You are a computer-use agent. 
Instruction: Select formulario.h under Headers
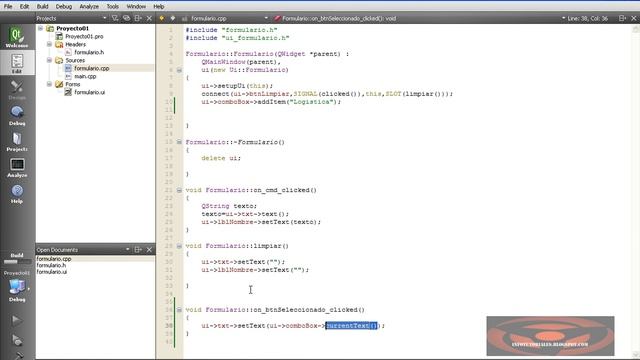tap(89, 52)
